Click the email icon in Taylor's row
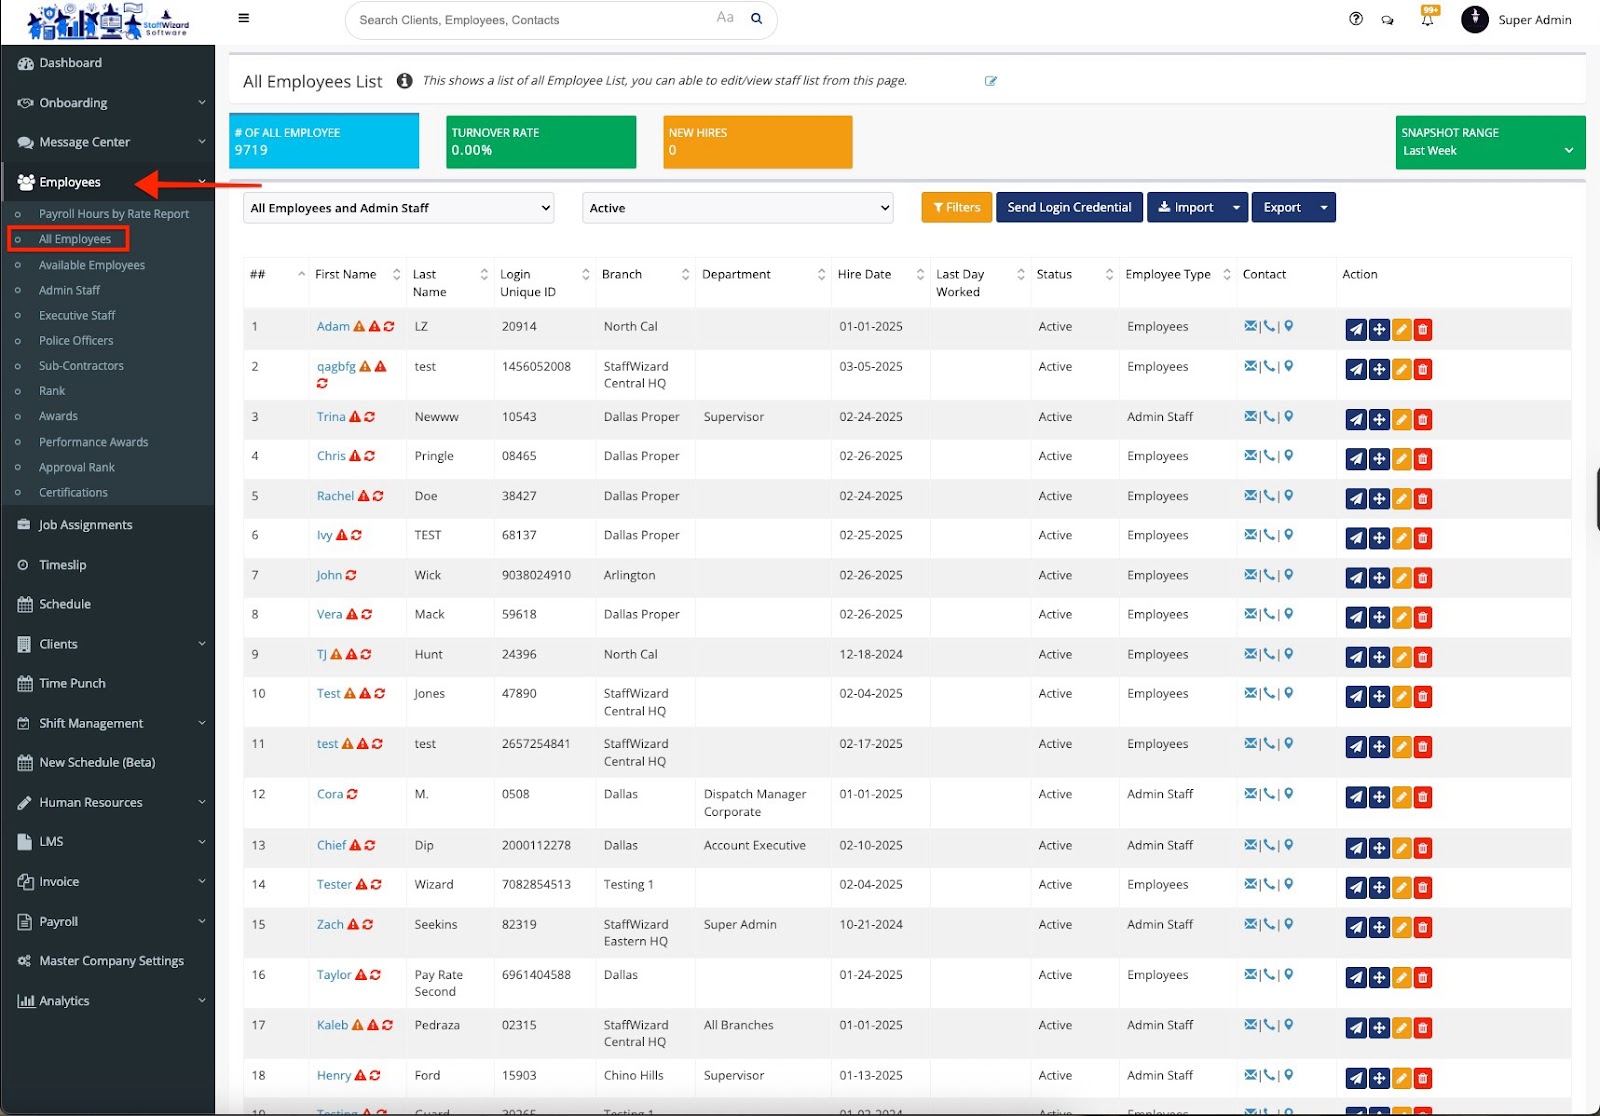Screen dimensions: 1600x1116 1250,975
